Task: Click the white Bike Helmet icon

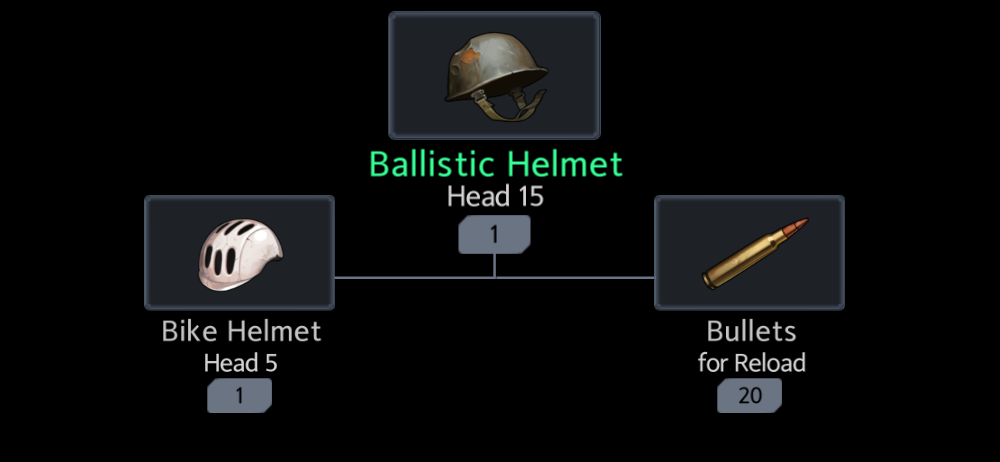Action: click(x=240, y=253)
